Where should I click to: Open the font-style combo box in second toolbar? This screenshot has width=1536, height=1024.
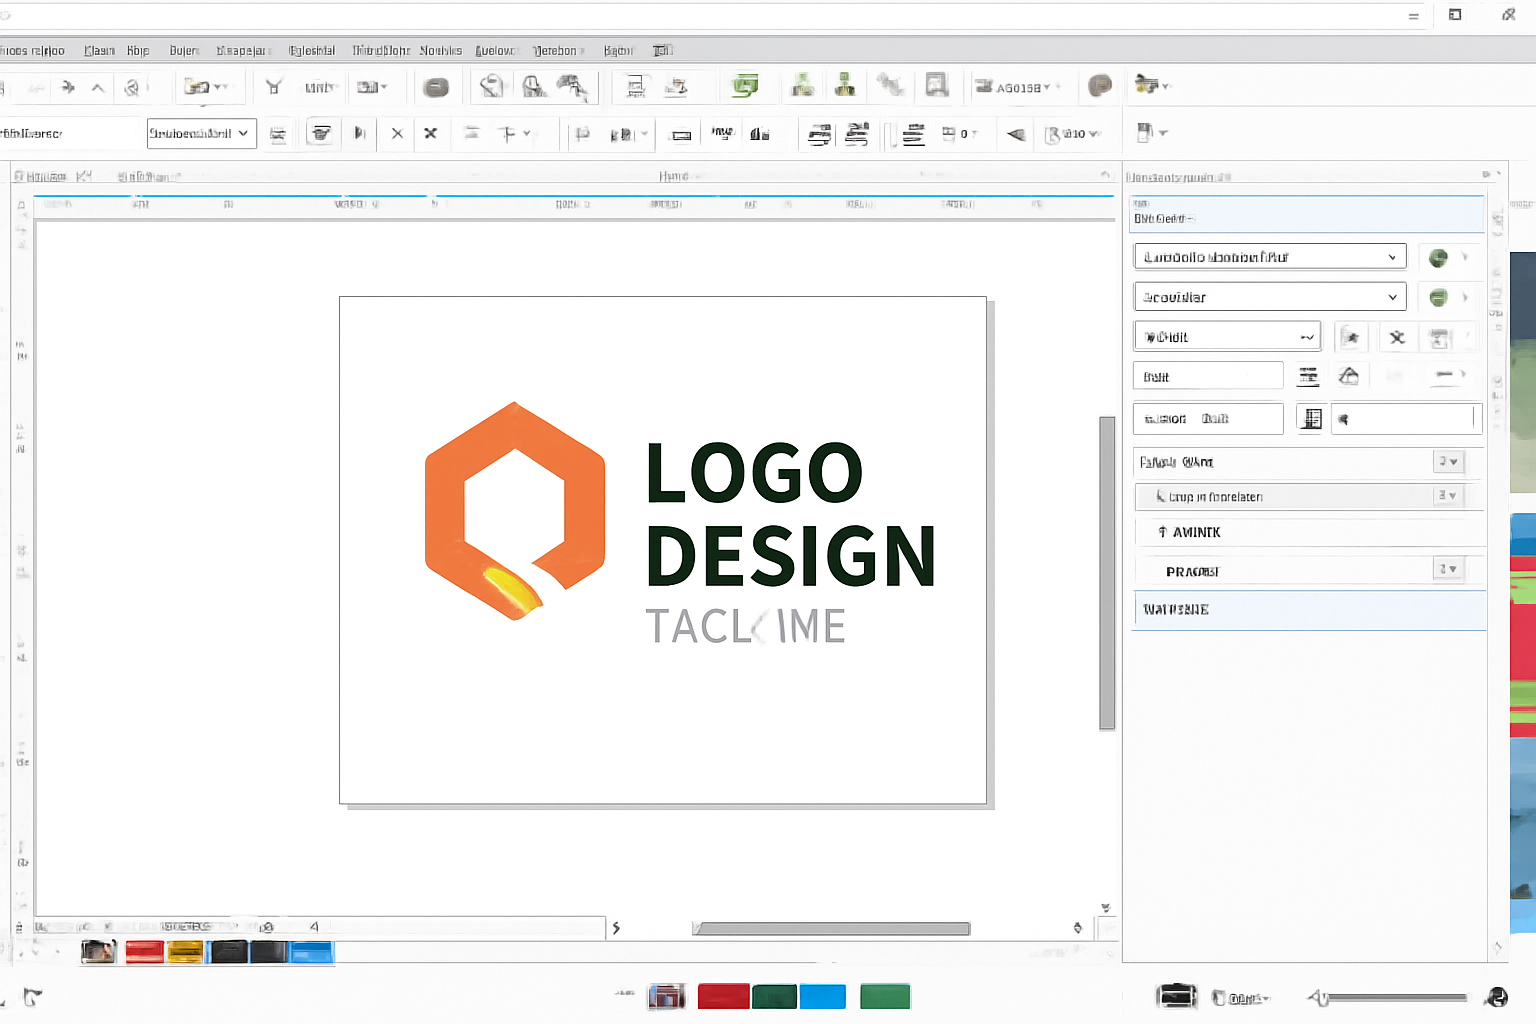coord(201,133)
